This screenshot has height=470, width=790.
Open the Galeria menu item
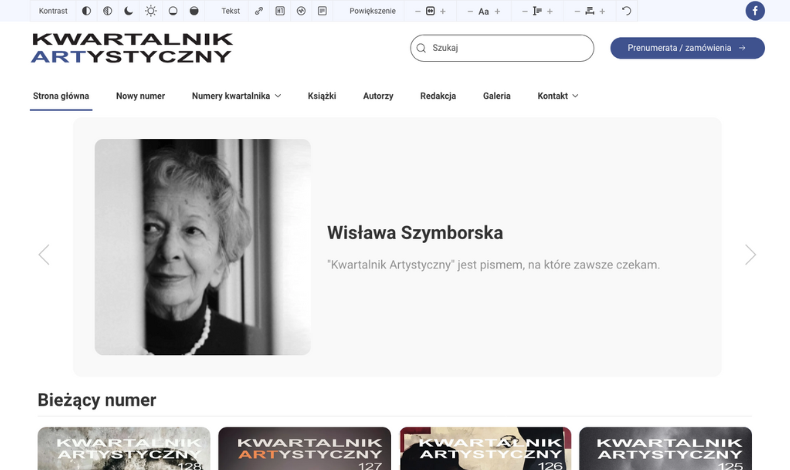coord(496,96)
